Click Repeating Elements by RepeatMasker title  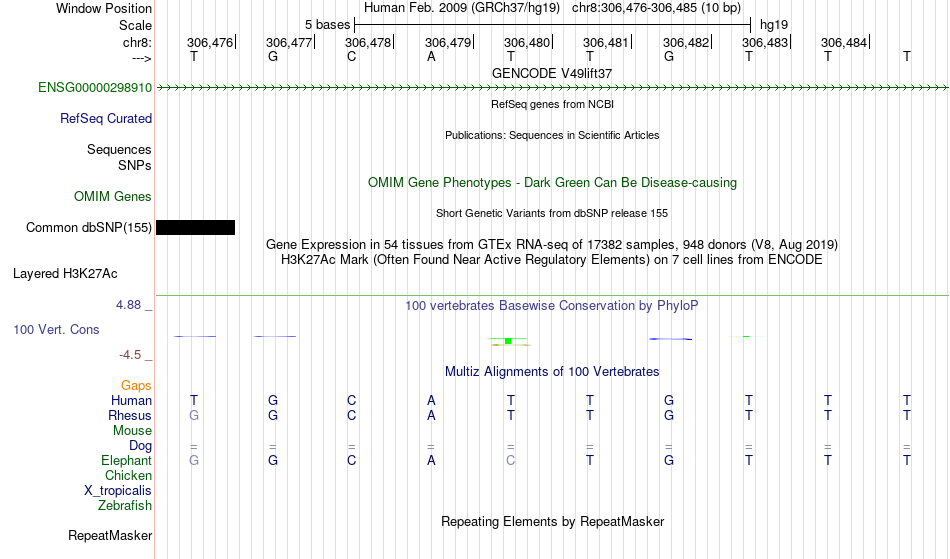[x=553, y=521]
